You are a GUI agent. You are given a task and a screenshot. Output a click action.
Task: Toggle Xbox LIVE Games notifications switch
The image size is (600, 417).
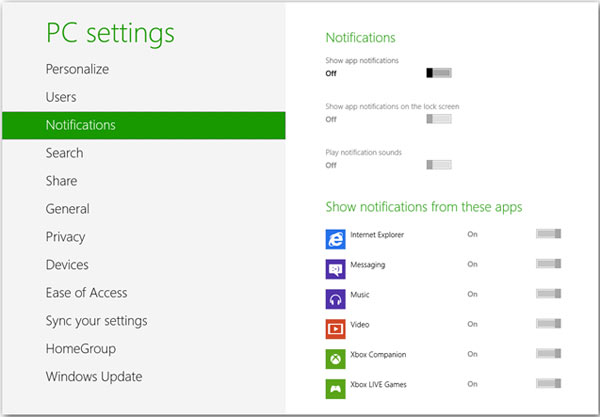549,385
